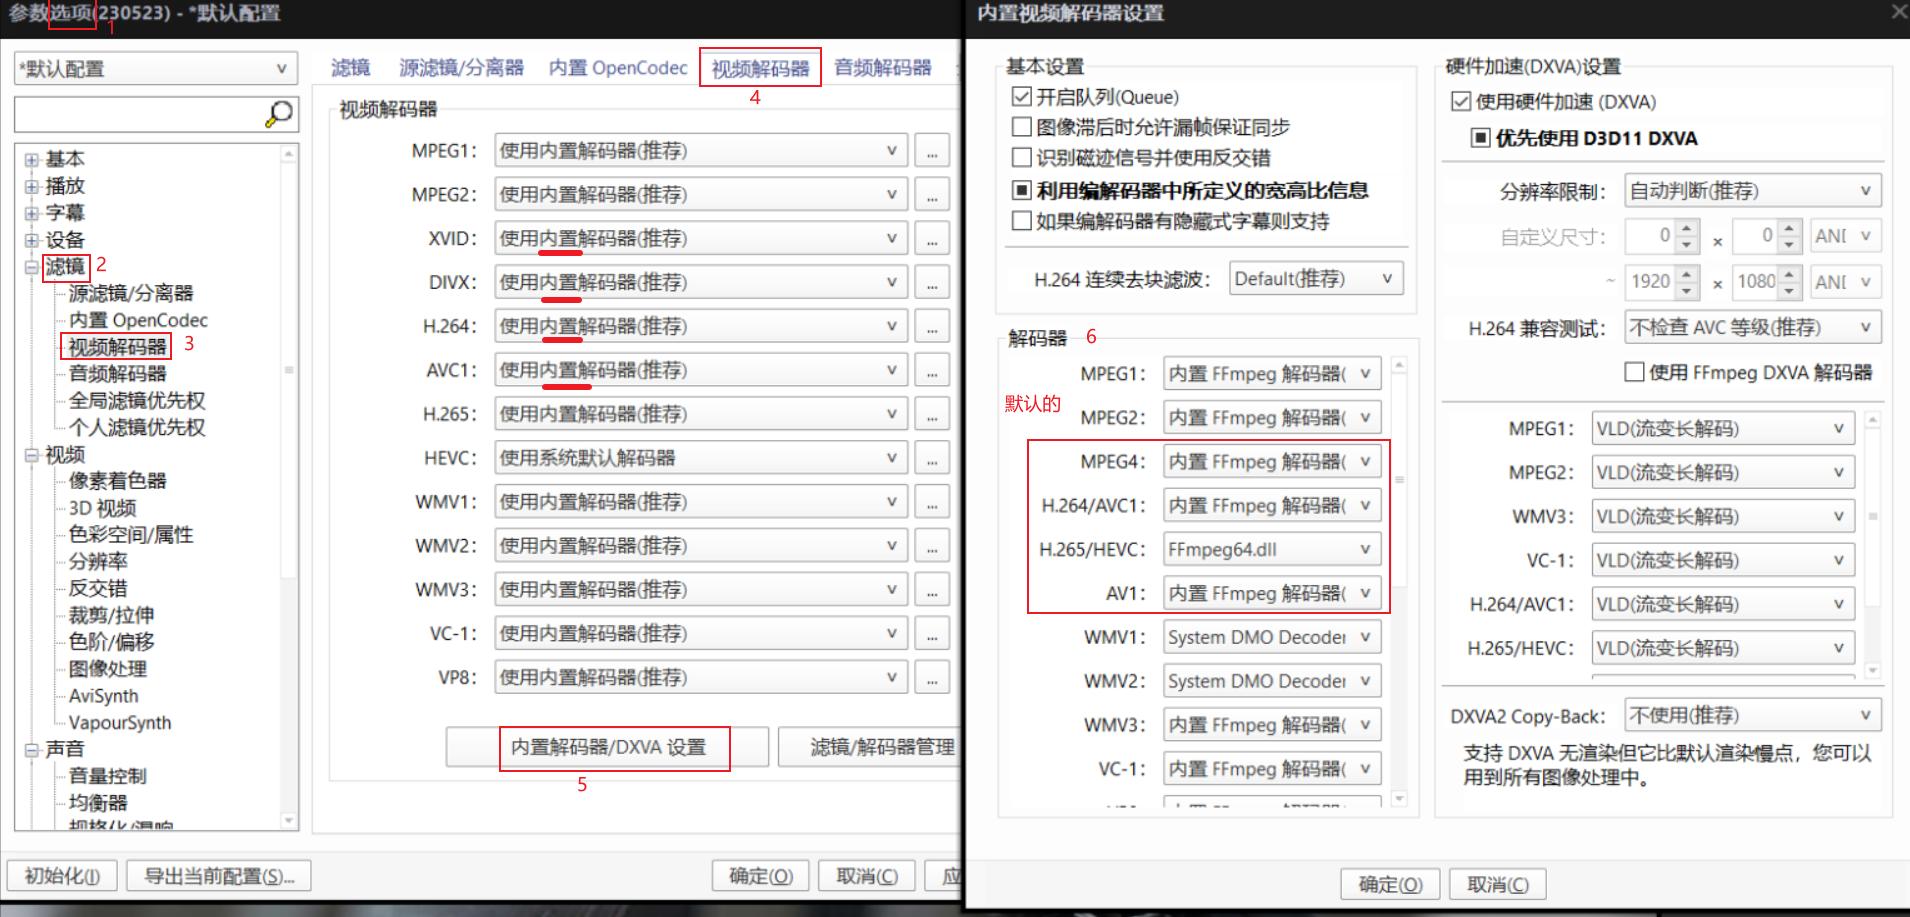Open H.264 decoder advanced "..." settings
Screen dimensions: 1910x917
[x=931, y=325]
